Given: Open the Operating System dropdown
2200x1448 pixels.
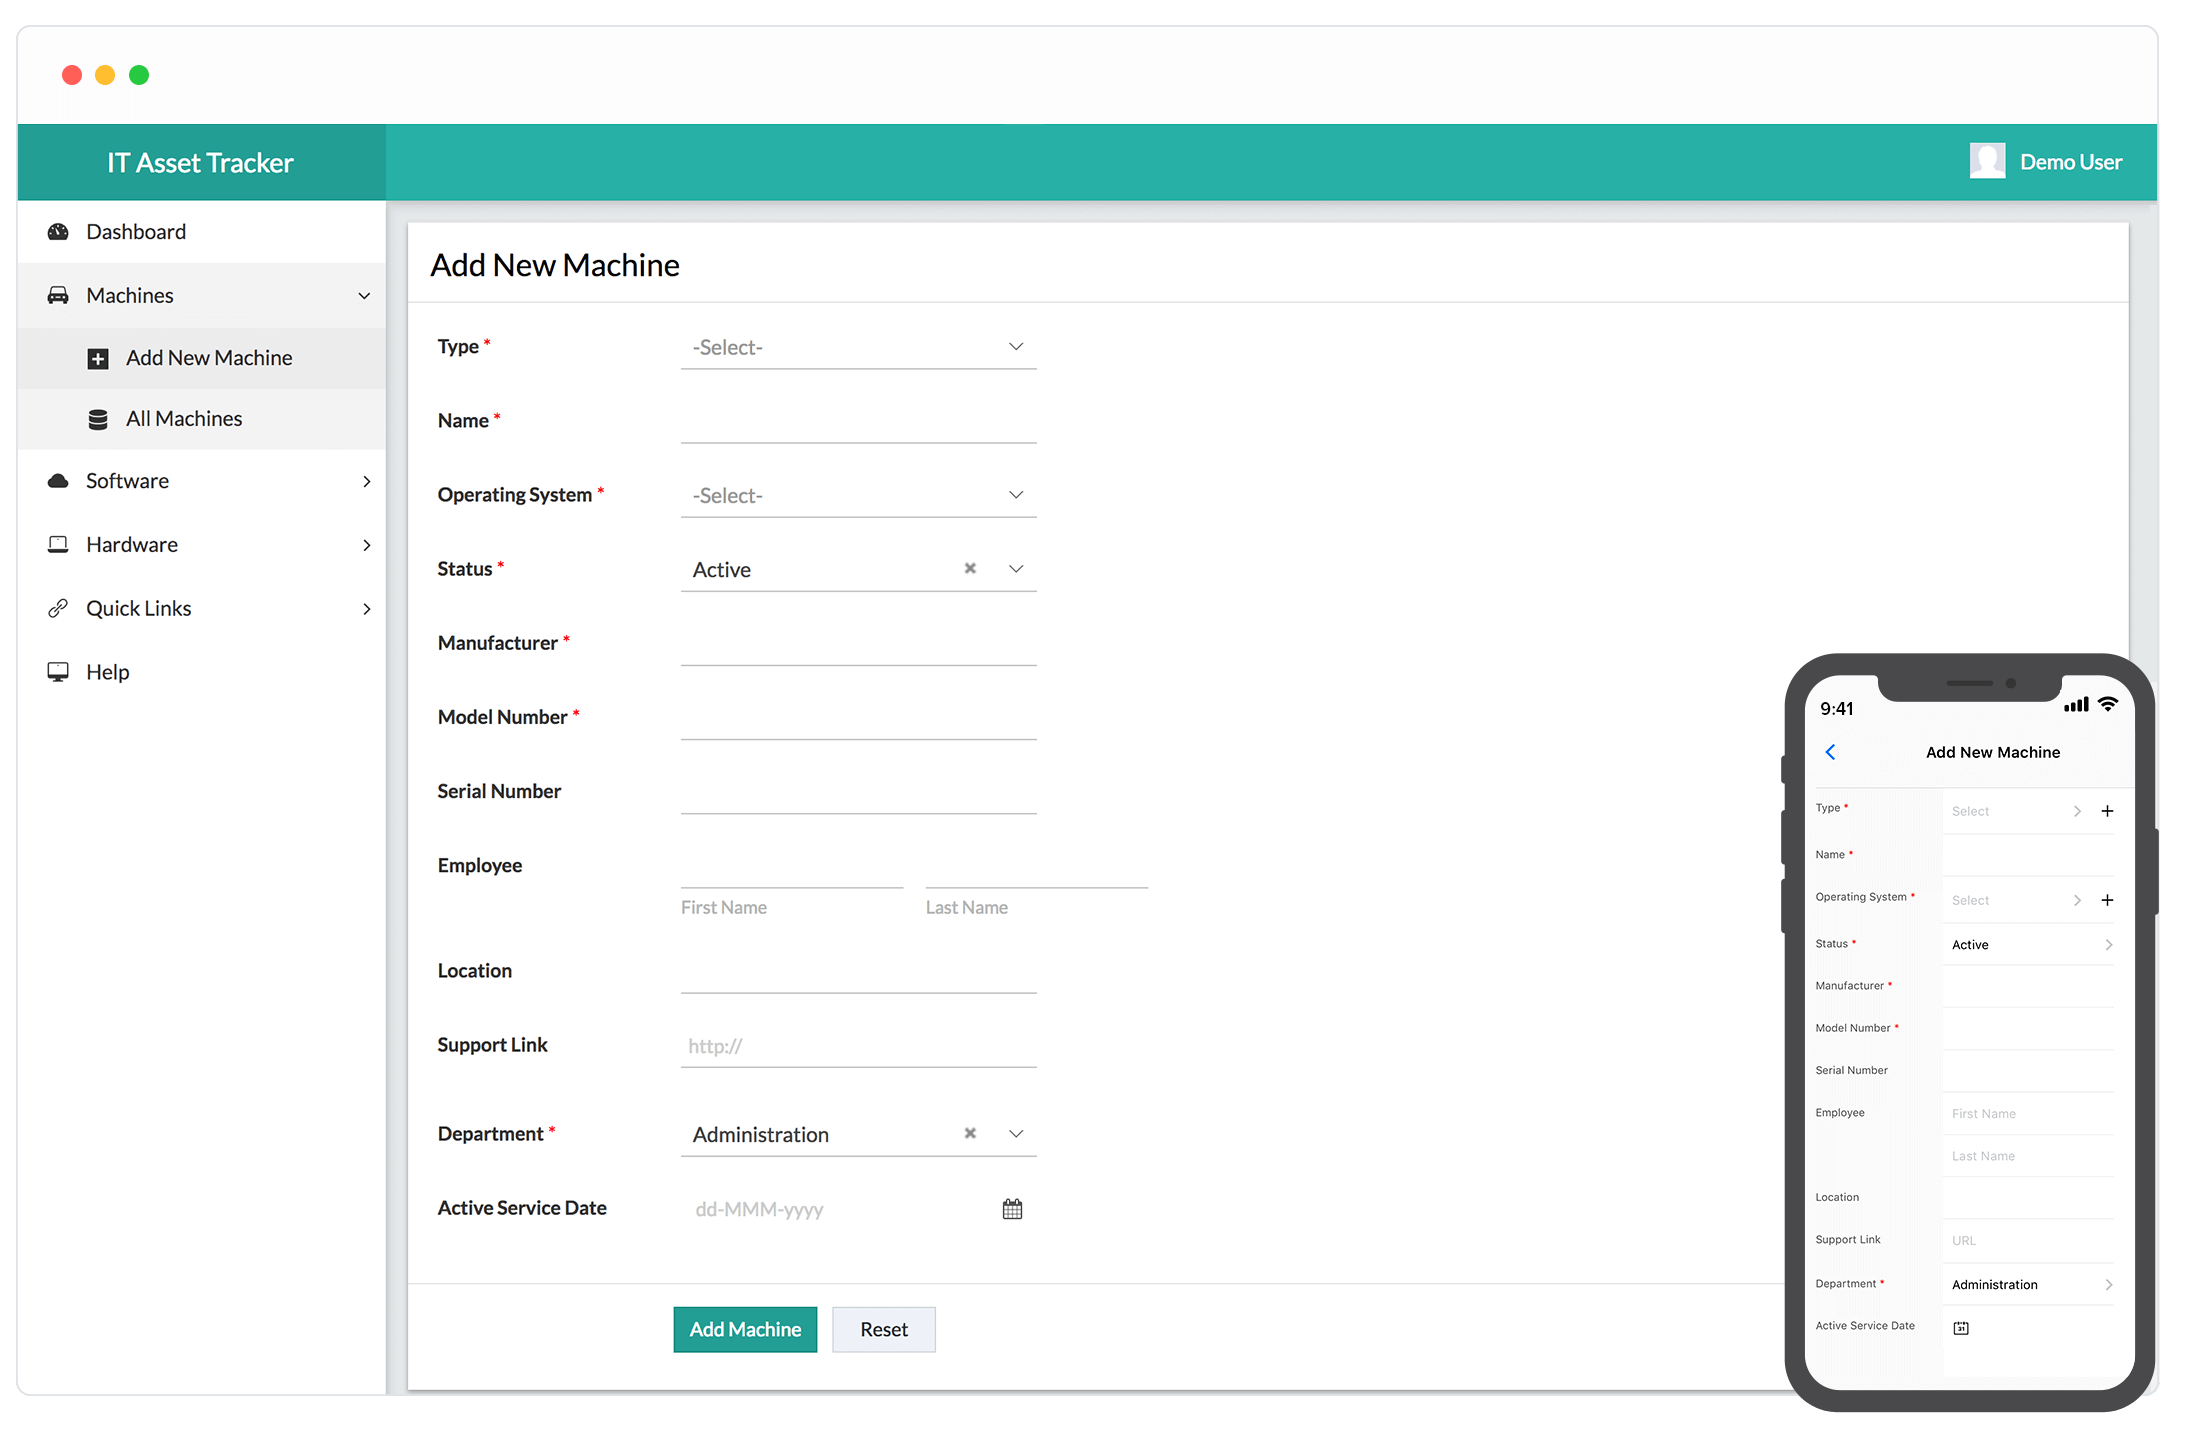Looking at the screenshot, I should click(856, 495).
